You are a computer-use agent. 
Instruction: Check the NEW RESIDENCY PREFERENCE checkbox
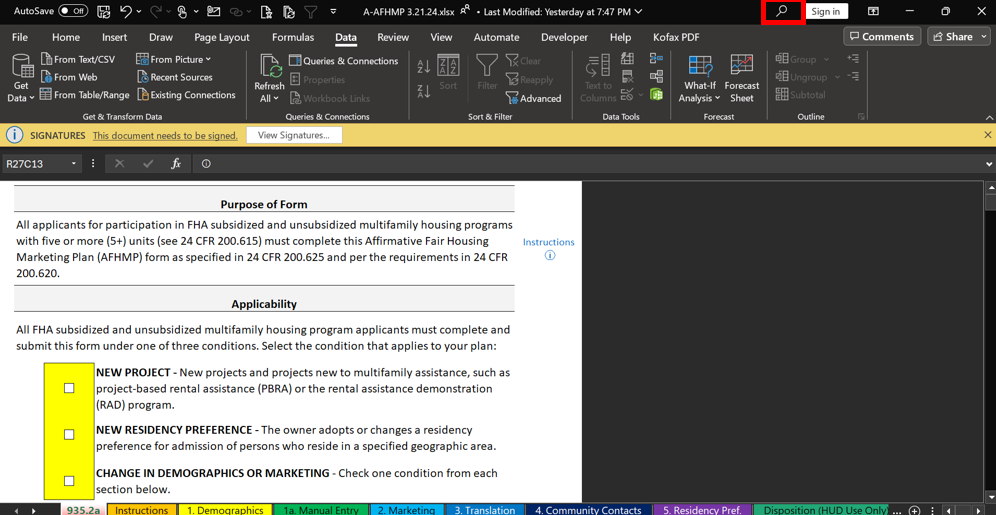pyautogui.click(x=69, y=434)
